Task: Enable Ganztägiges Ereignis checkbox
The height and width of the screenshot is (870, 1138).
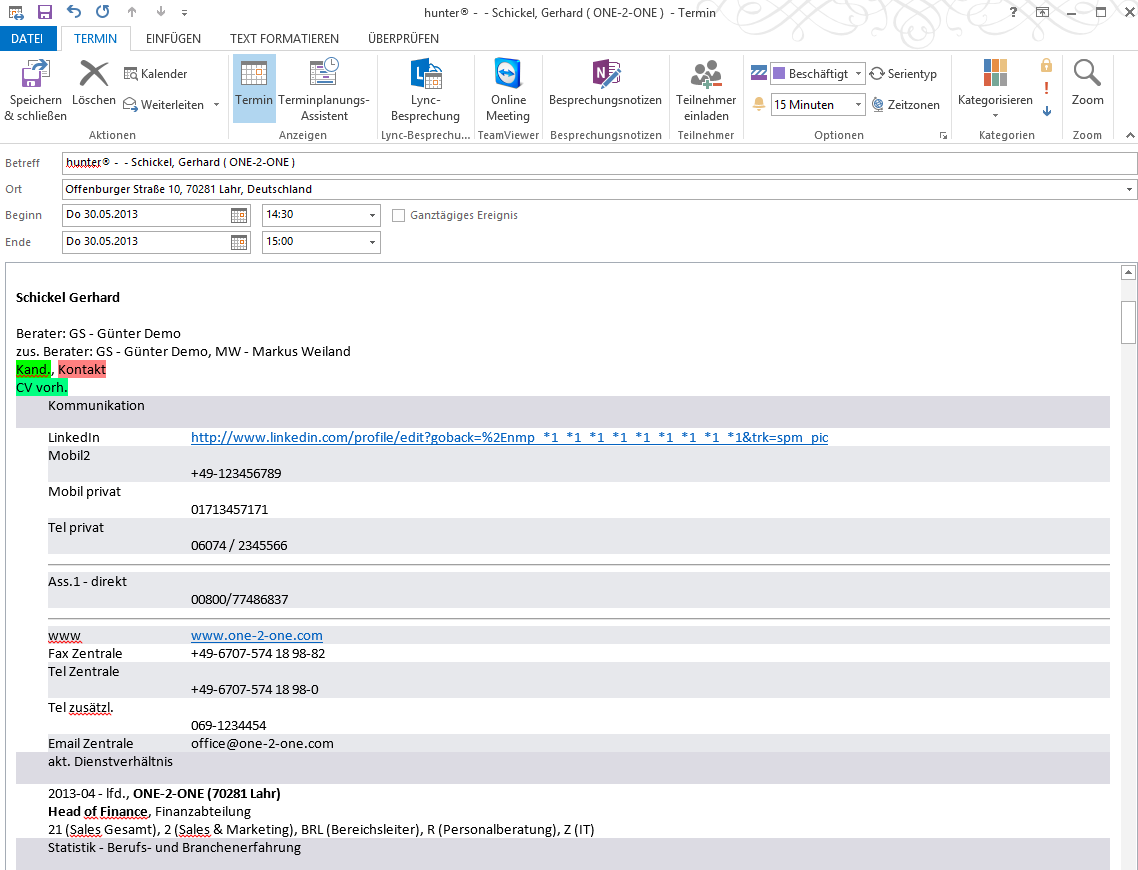Action: click(399, 215)
